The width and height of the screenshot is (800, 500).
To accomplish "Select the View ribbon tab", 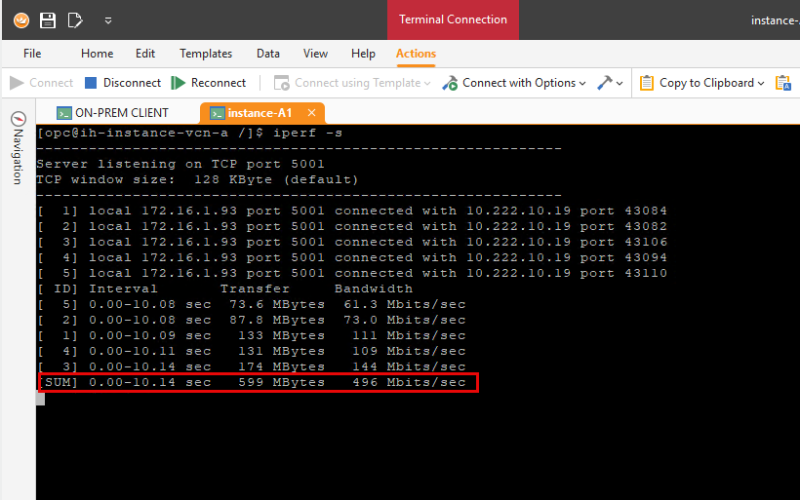I will click(315, 54).
